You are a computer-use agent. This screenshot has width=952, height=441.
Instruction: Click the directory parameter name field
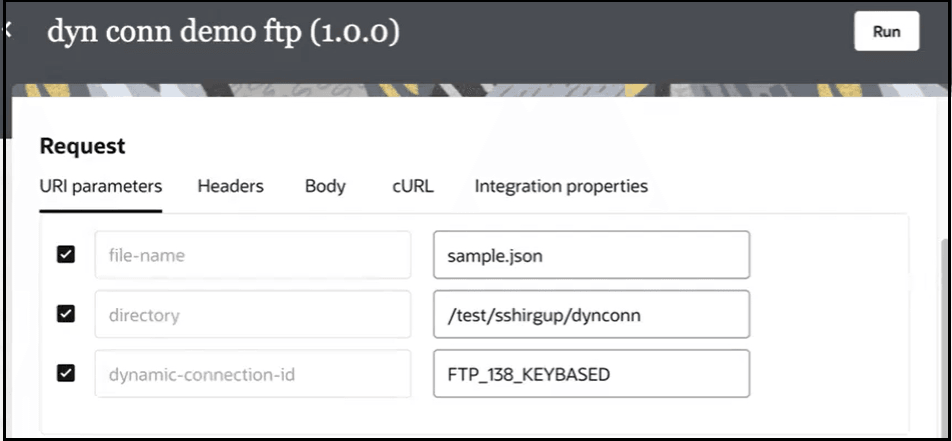tap(253, 314)
